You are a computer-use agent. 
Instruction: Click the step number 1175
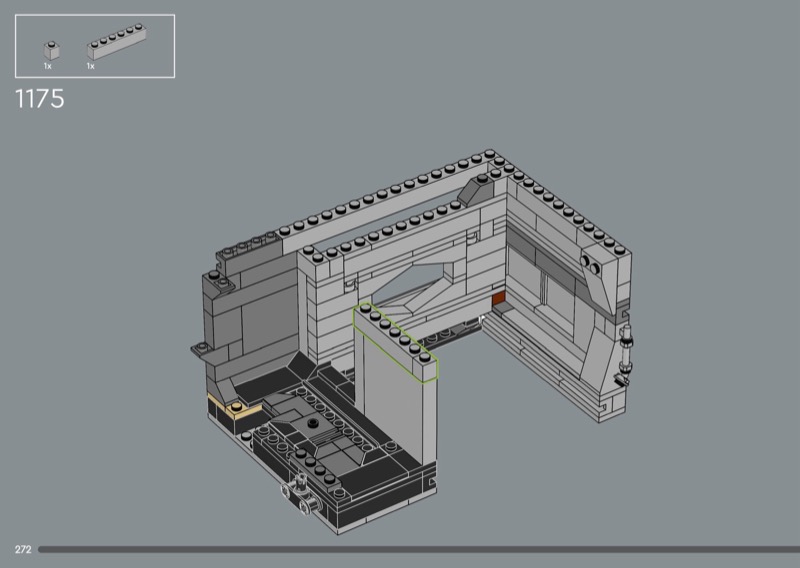click(40, 99)
